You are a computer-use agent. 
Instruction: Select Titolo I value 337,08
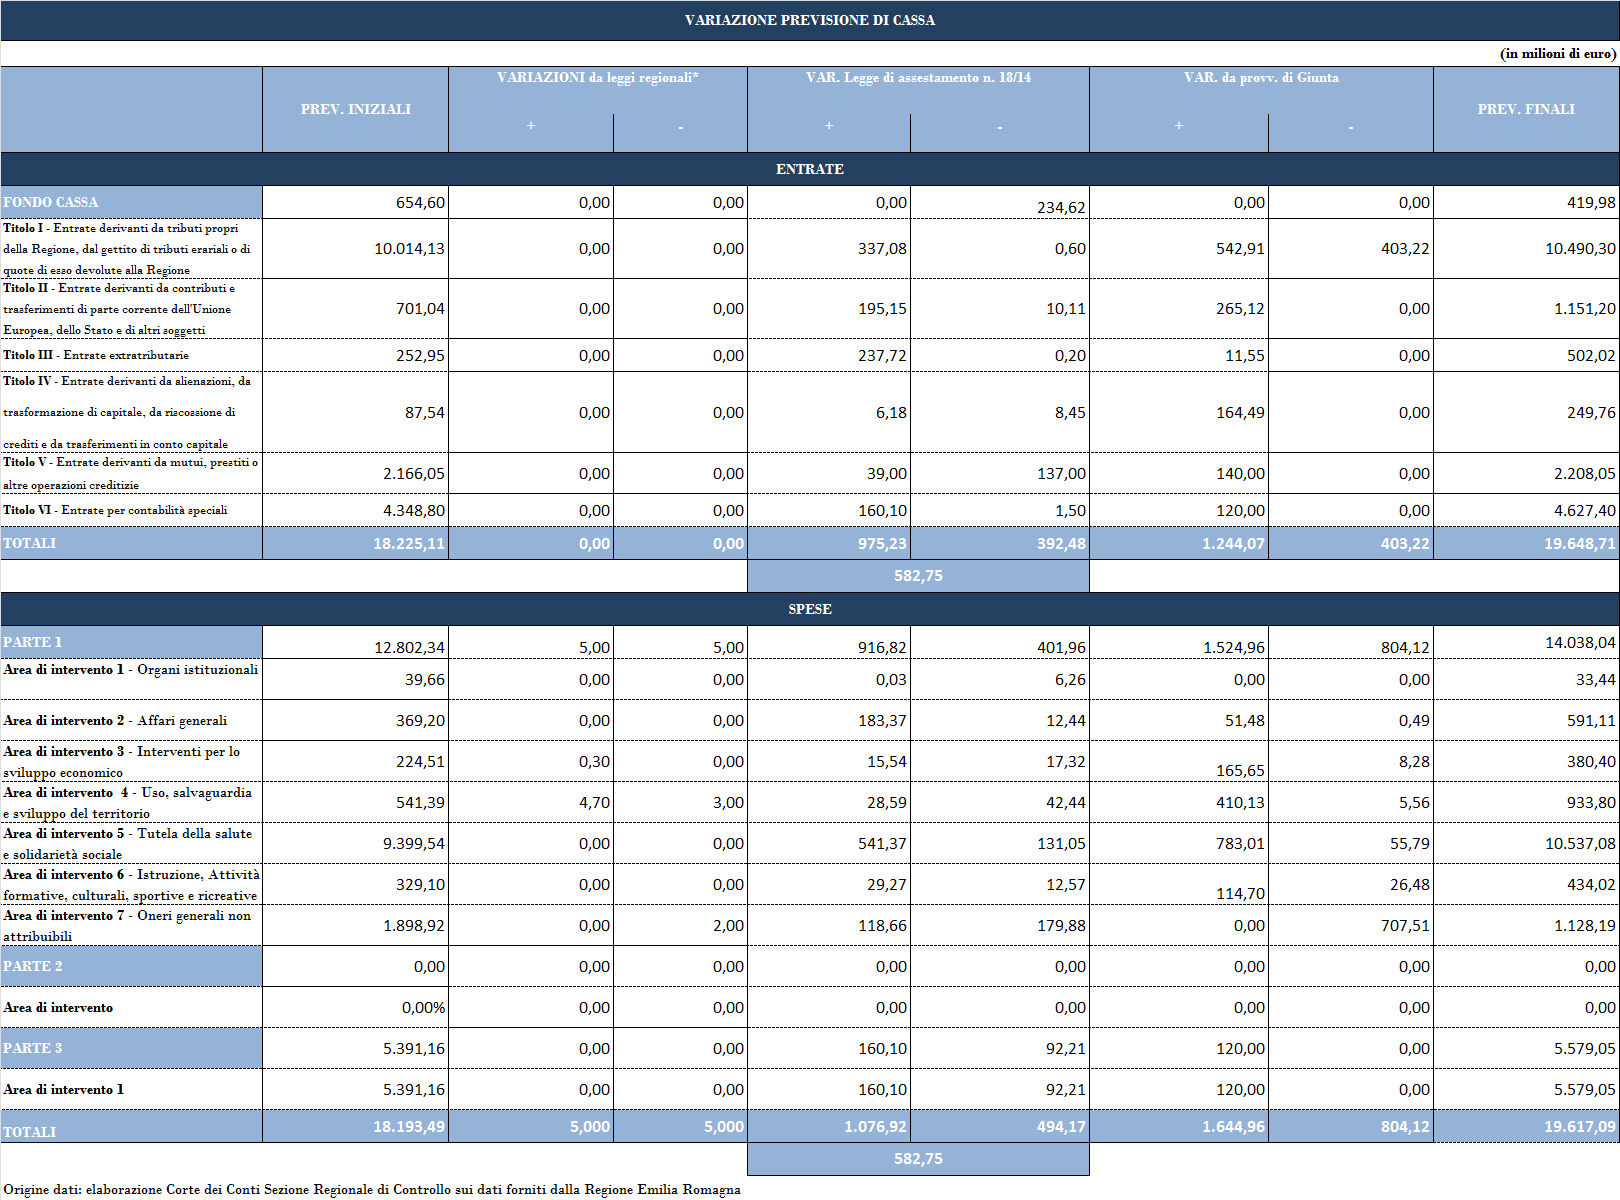point(882,248)
